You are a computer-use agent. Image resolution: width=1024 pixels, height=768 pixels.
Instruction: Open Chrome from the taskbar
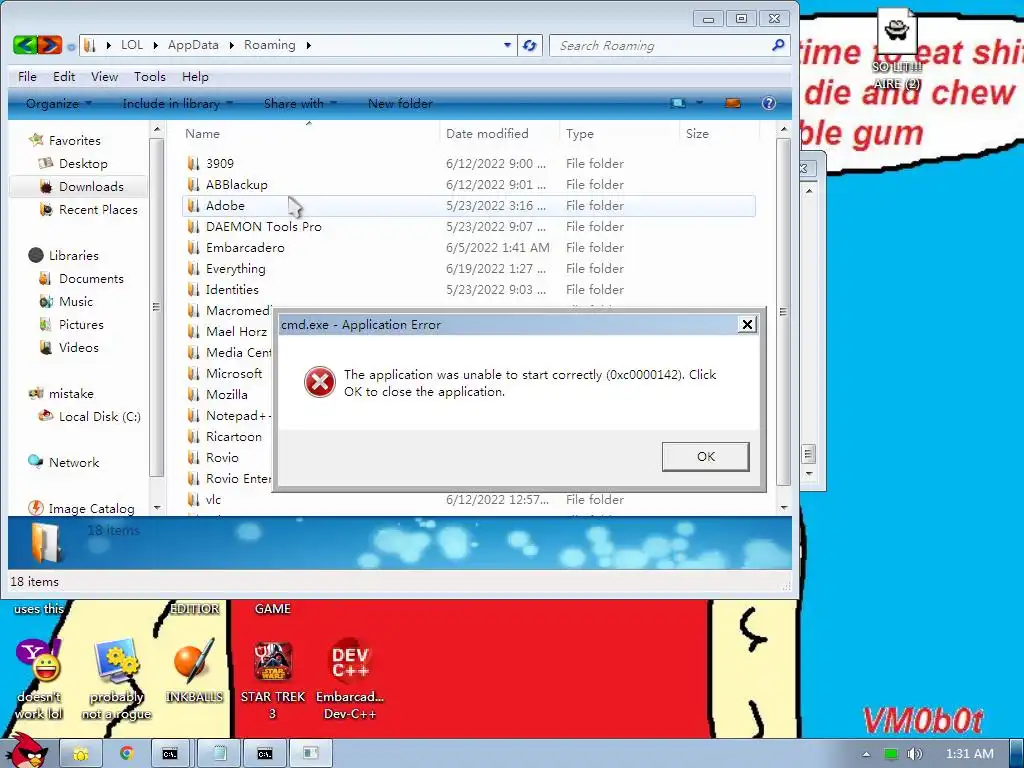point(126,754)
